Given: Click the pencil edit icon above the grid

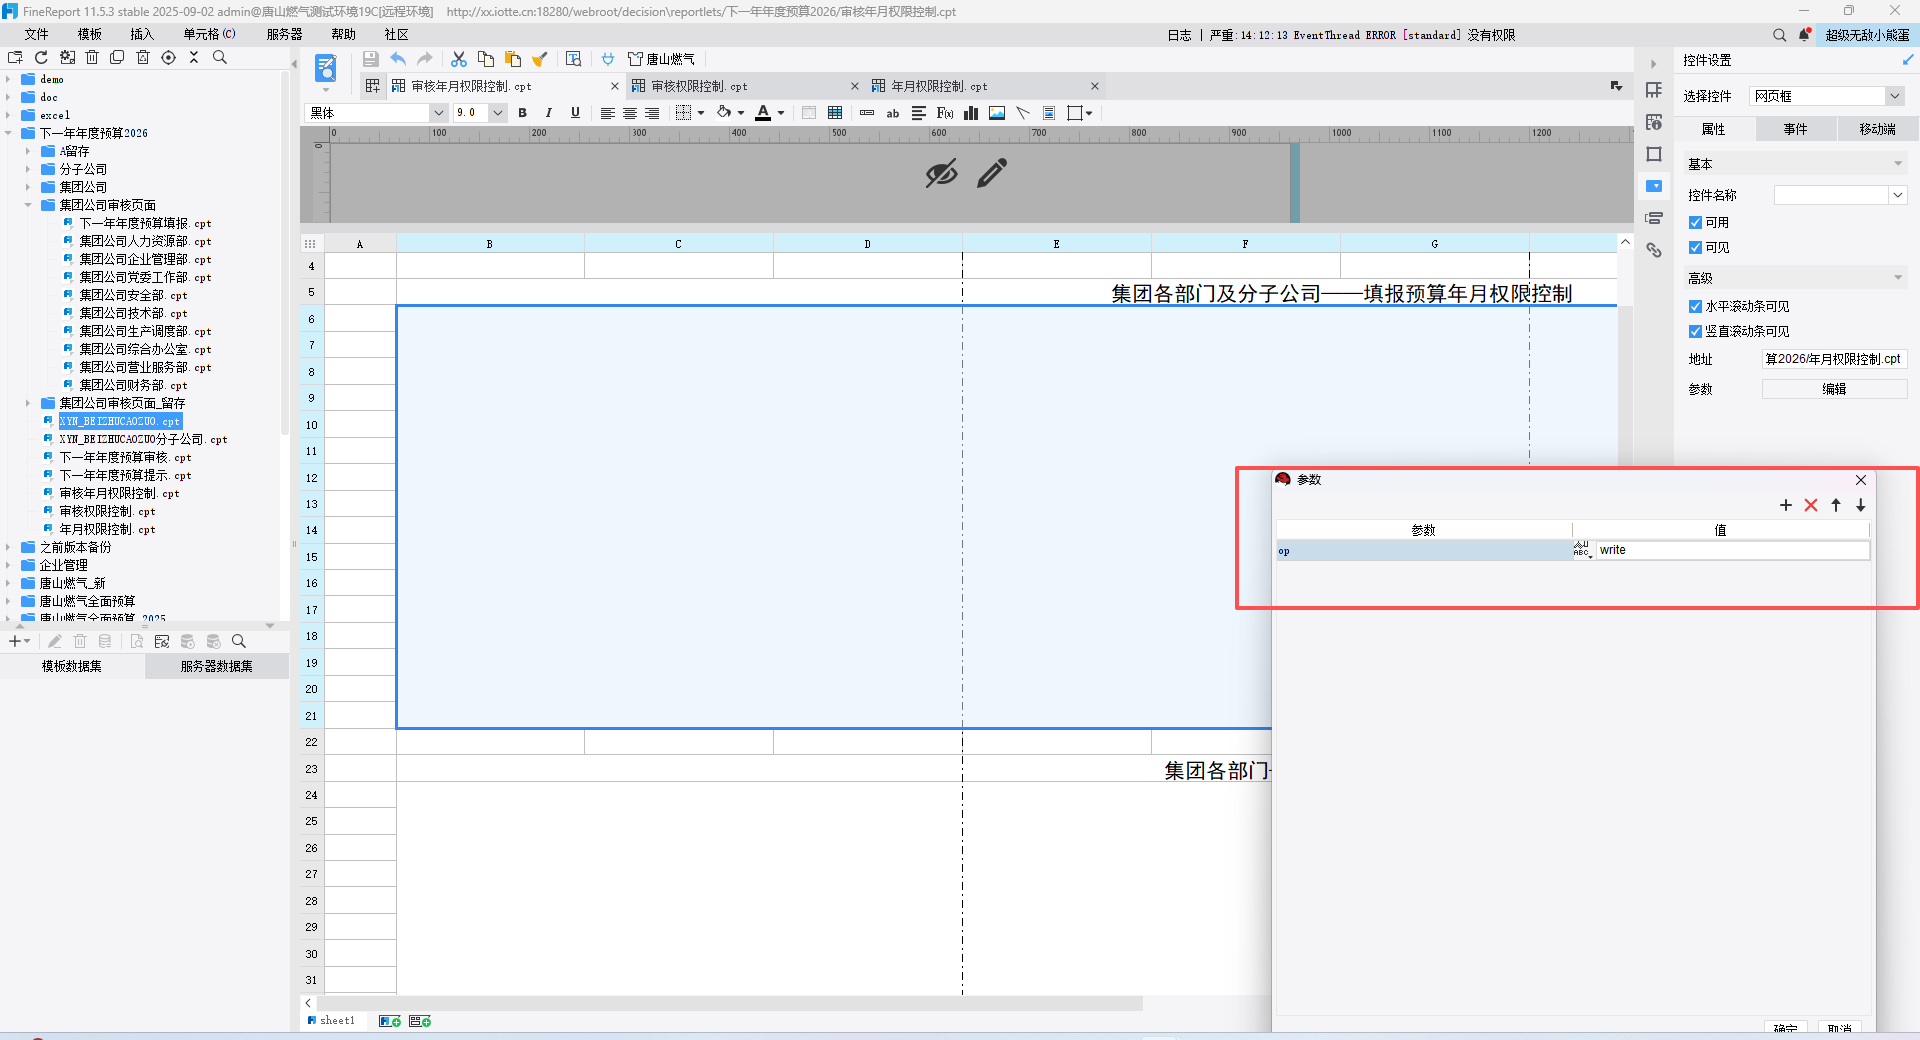Looking at the screenshot, I should (992, 174).
